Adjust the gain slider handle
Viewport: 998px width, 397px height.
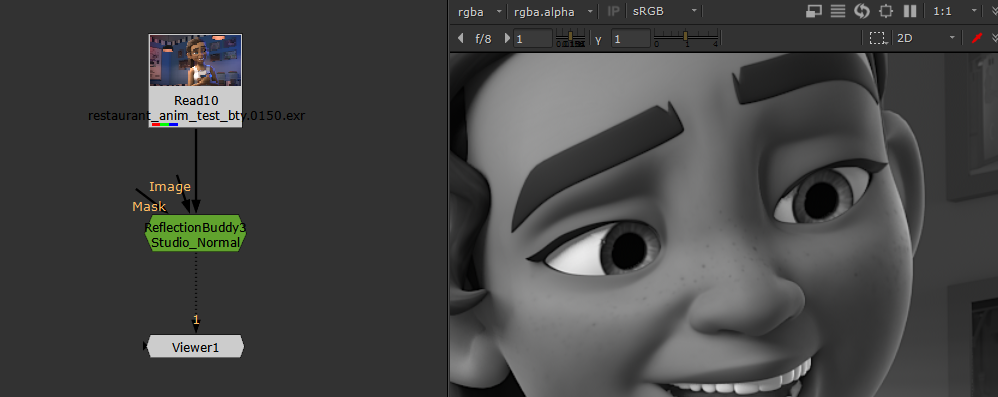[570, 36]
